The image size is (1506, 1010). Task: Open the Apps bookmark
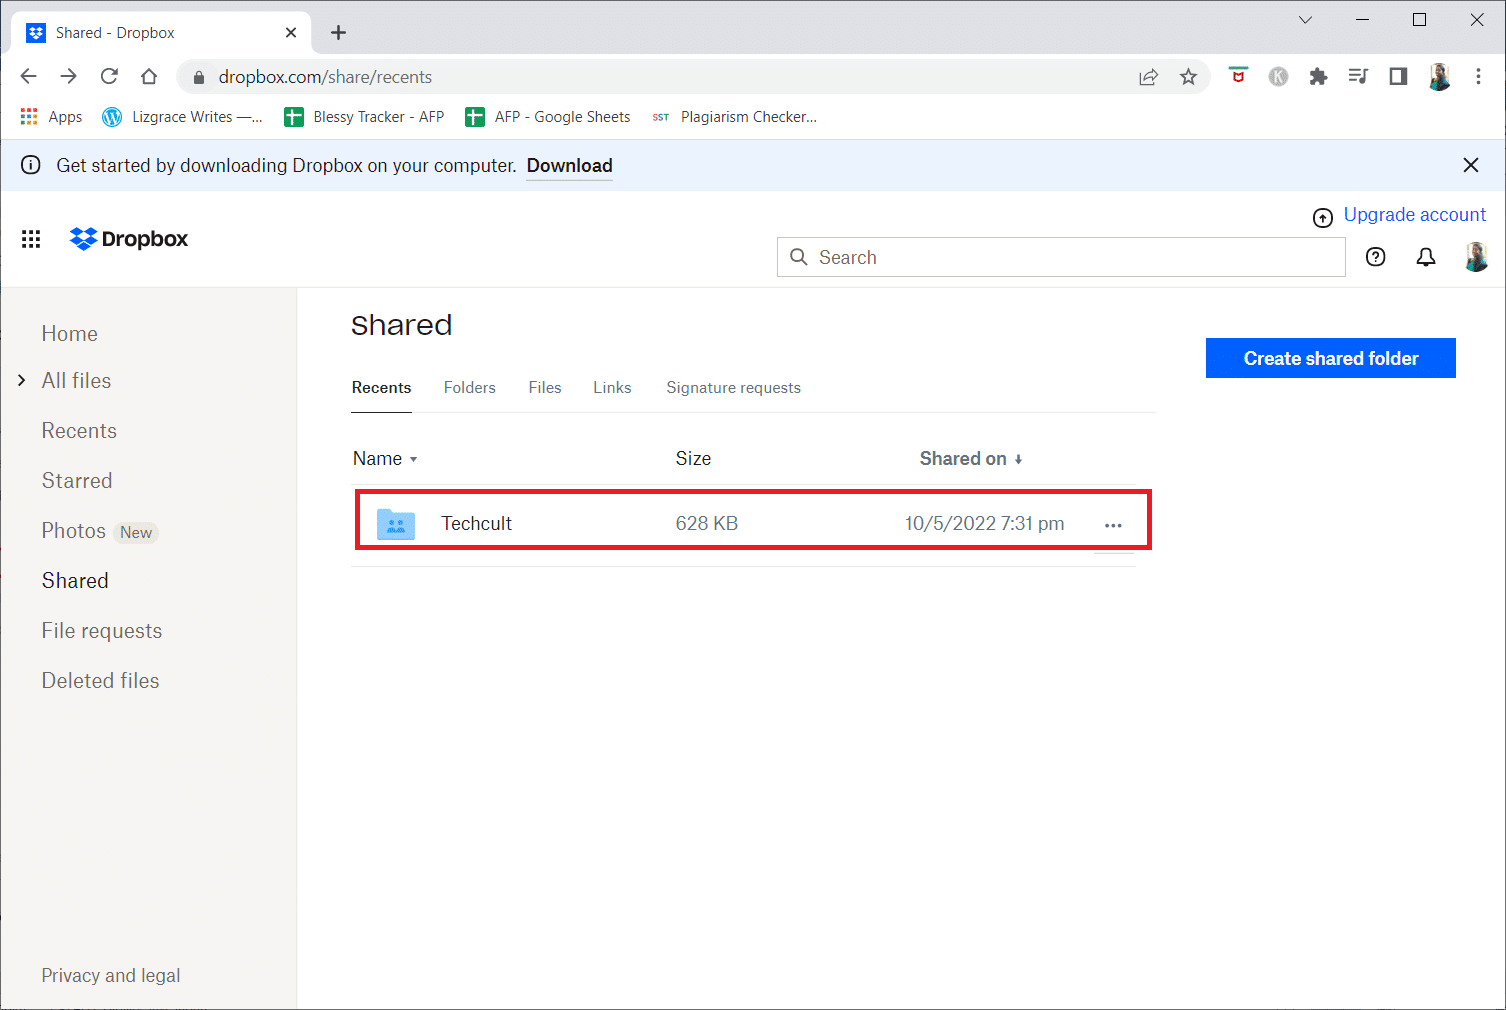click(52, 117)
